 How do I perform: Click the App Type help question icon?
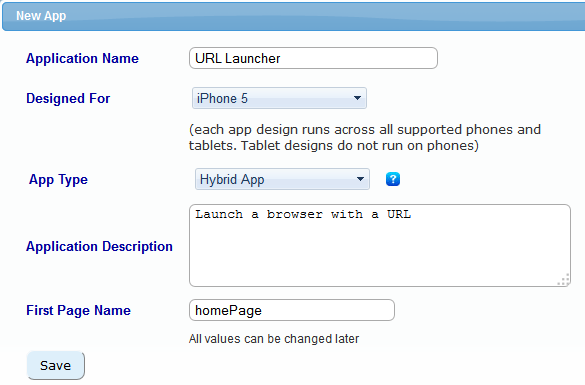392,179
